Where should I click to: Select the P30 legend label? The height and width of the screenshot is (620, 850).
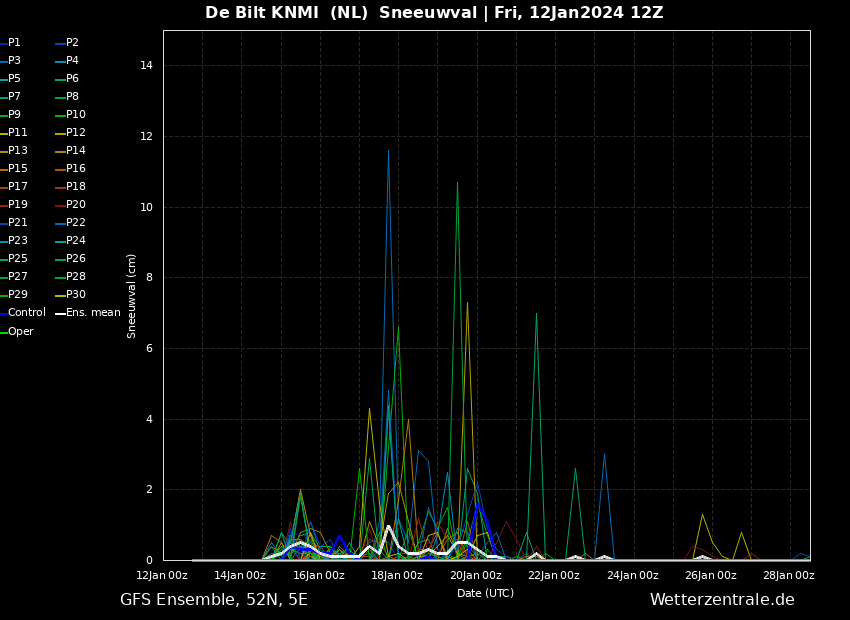pyautogui.click(x=75, y=295)
